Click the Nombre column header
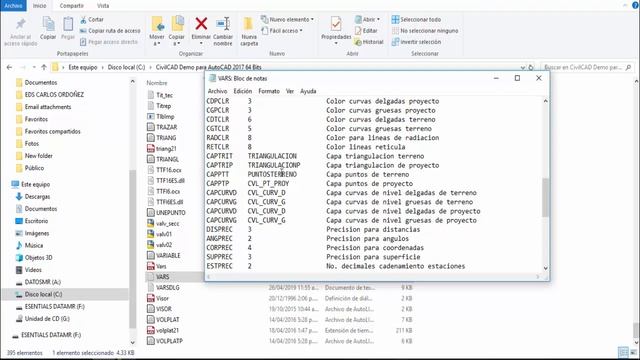 coord(157,83)
